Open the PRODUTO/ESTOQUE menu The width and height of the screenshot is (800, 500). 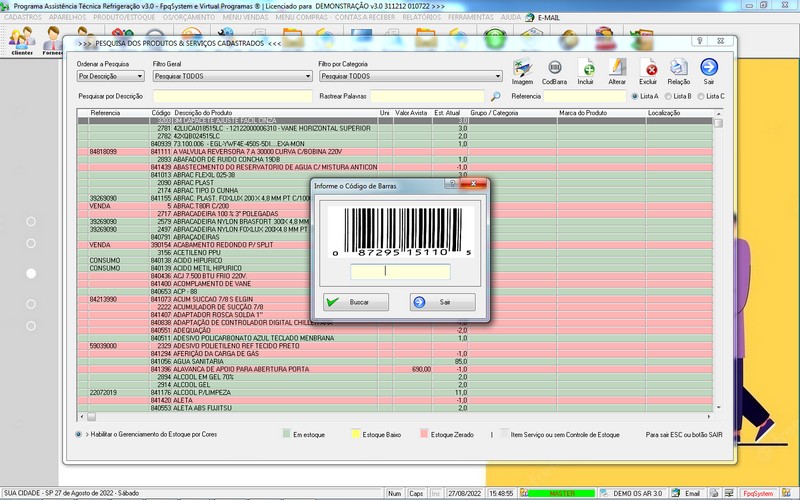[124, 17]
